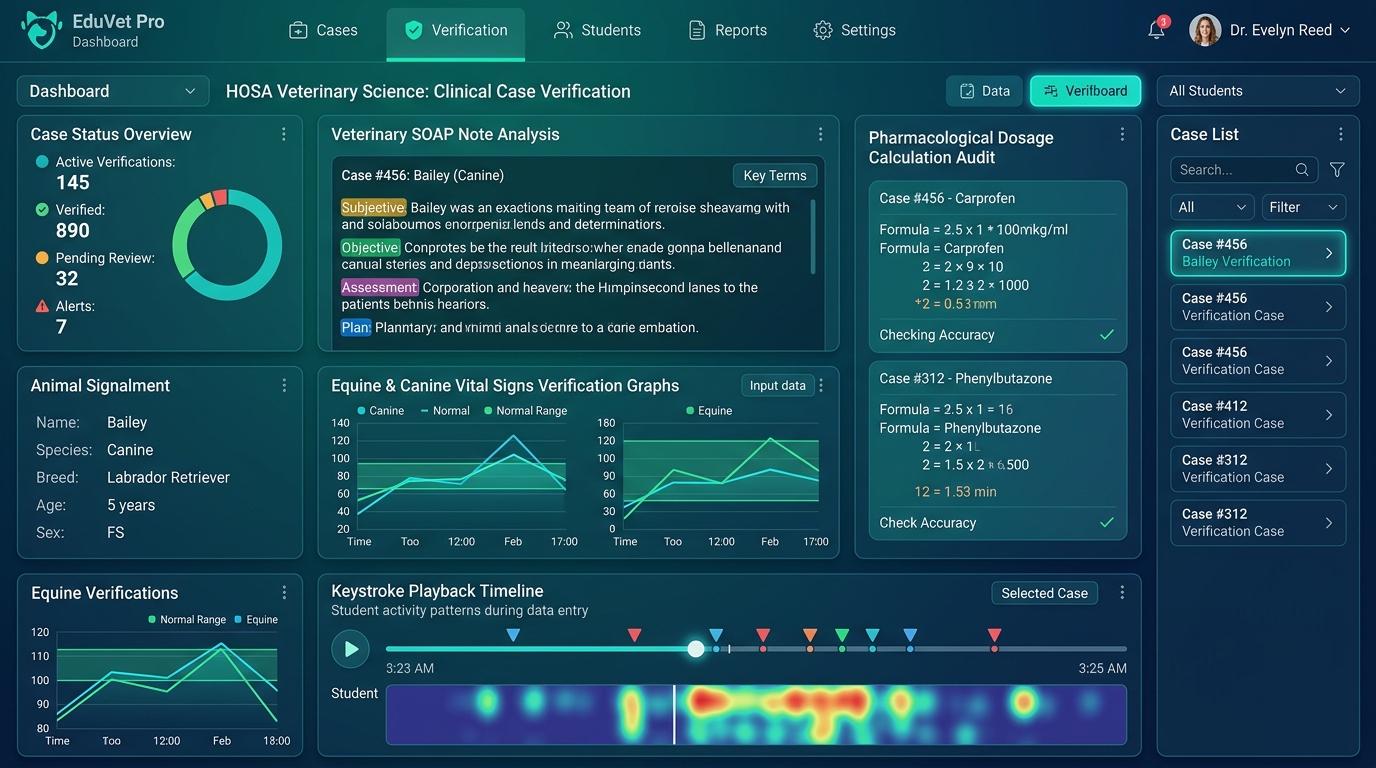Screen dimensions: 1376x768
Task: Click the orange marker on the timeline
Action: (810, 635)
